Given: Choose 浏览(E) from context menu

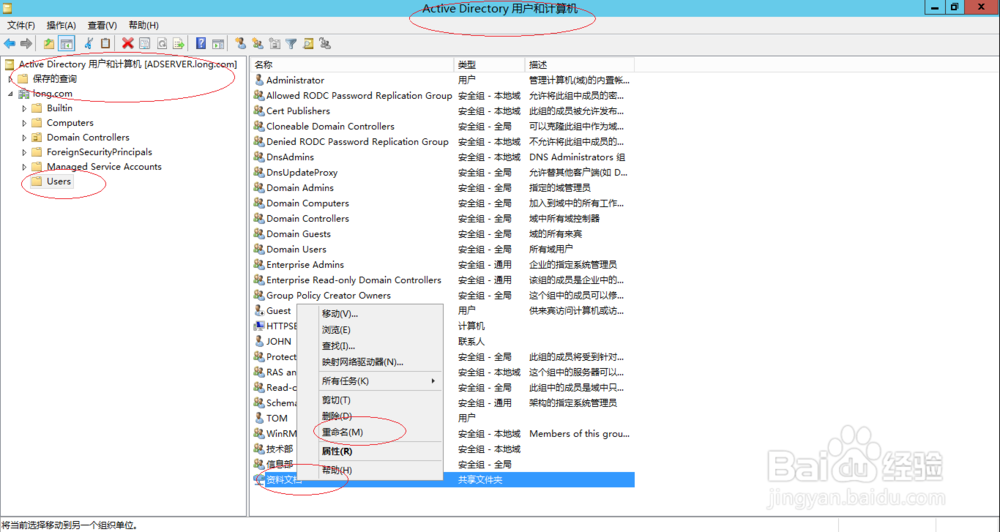Looking at the screenshot, I should (x=336, y=330).
